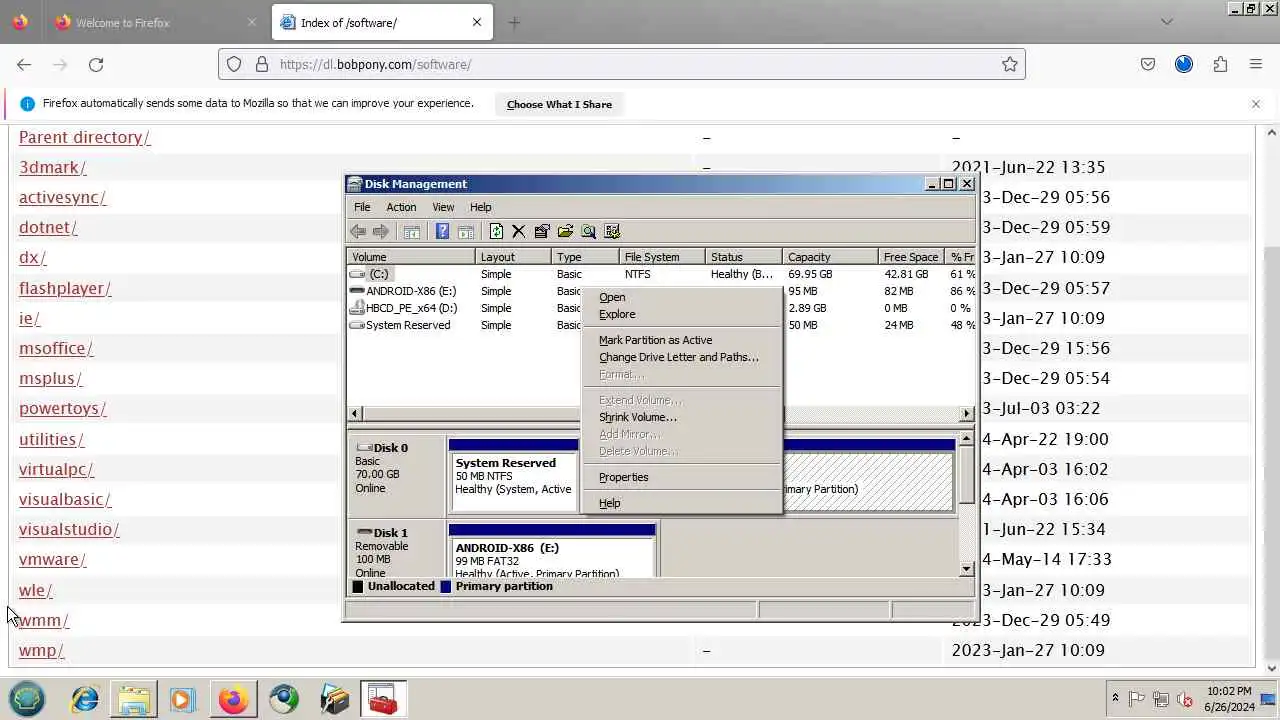Click the blue Help question-mark toolbar icon
Image resolution: width=1280 pixels, height=720 pixels.
coord(442,231)
